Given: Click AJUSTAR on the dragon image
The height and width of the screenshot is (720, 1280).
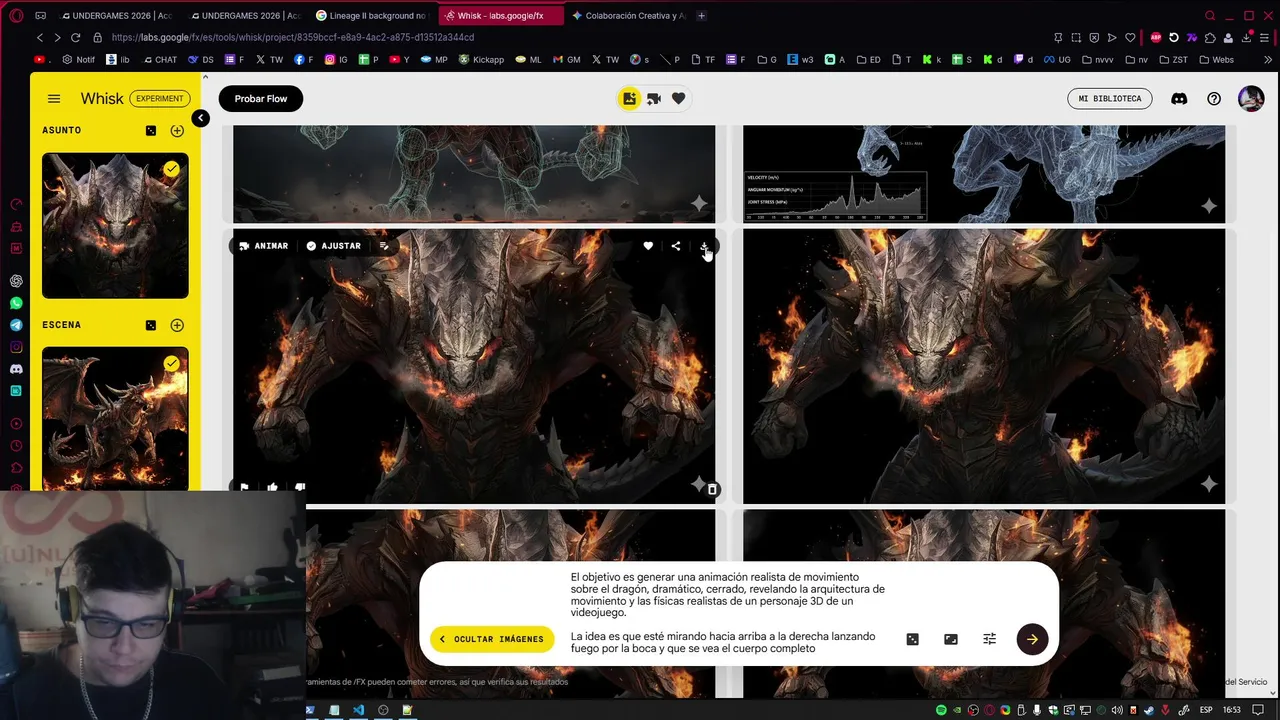Looking at the screenshot, I should coord(334,246).
